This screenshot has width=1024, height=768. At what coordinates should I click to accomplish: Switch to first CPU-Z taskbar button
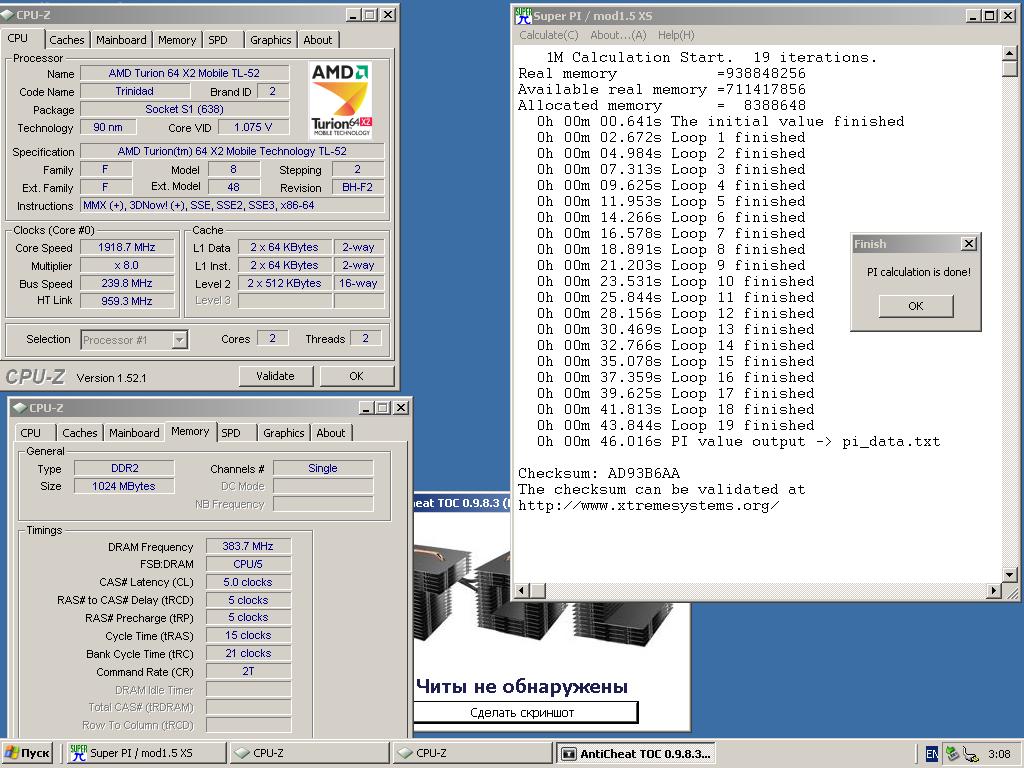[310, 753]
